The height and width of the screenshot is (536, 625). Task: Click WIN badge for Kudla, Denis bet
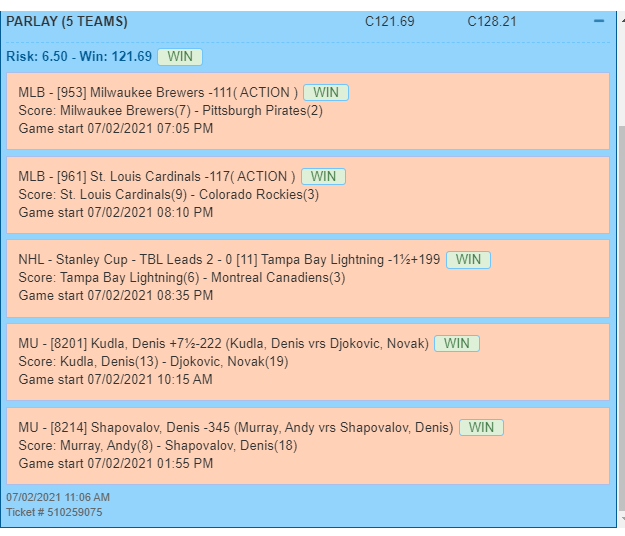[457, 344]
